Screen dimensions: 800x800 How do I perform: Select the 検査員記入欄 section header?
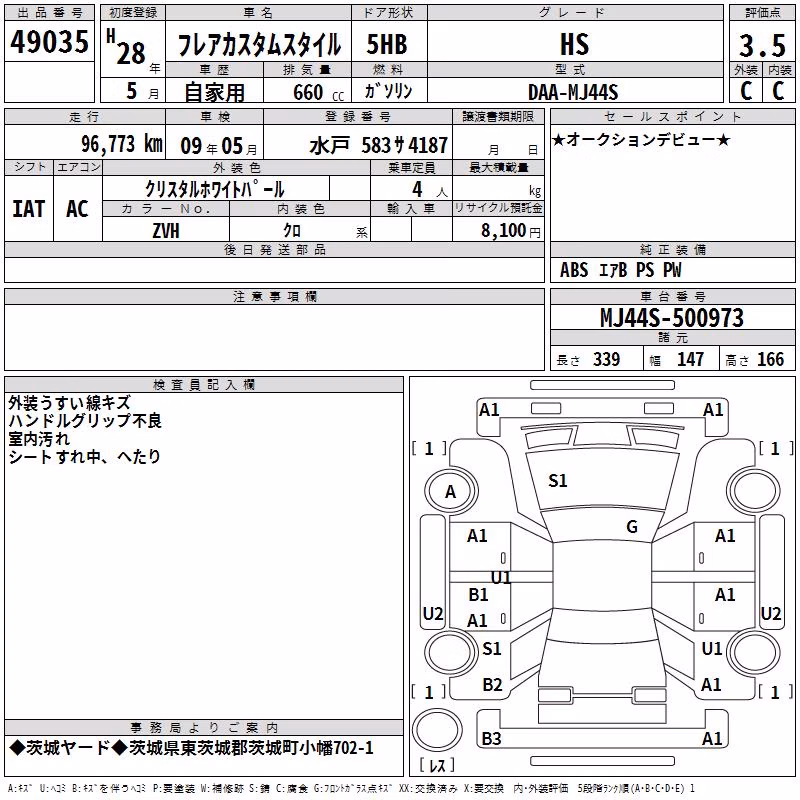coord(204,385)
